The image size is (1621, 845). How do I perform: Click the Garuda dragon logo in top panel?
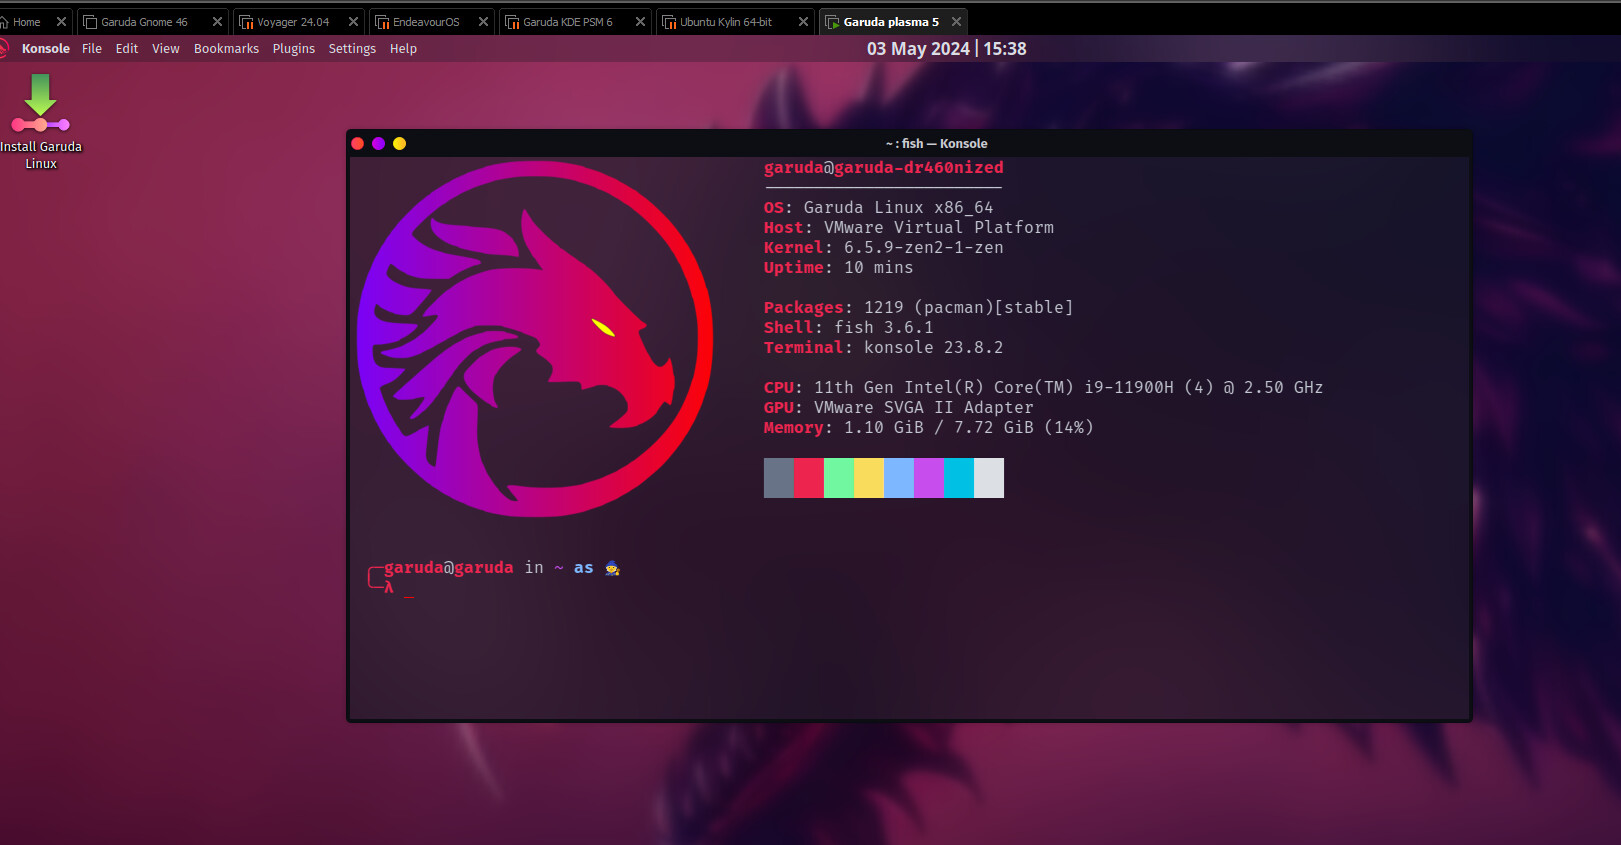pyautogui.click(x=4, y=48)
